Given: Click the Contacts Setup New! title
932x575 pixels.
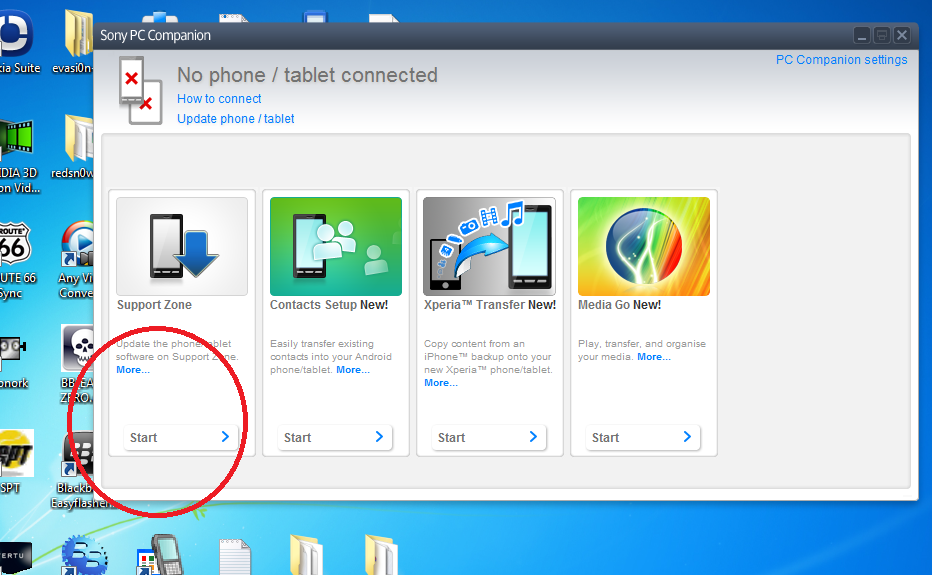Looking at the screenshot, I should (329, 304).
